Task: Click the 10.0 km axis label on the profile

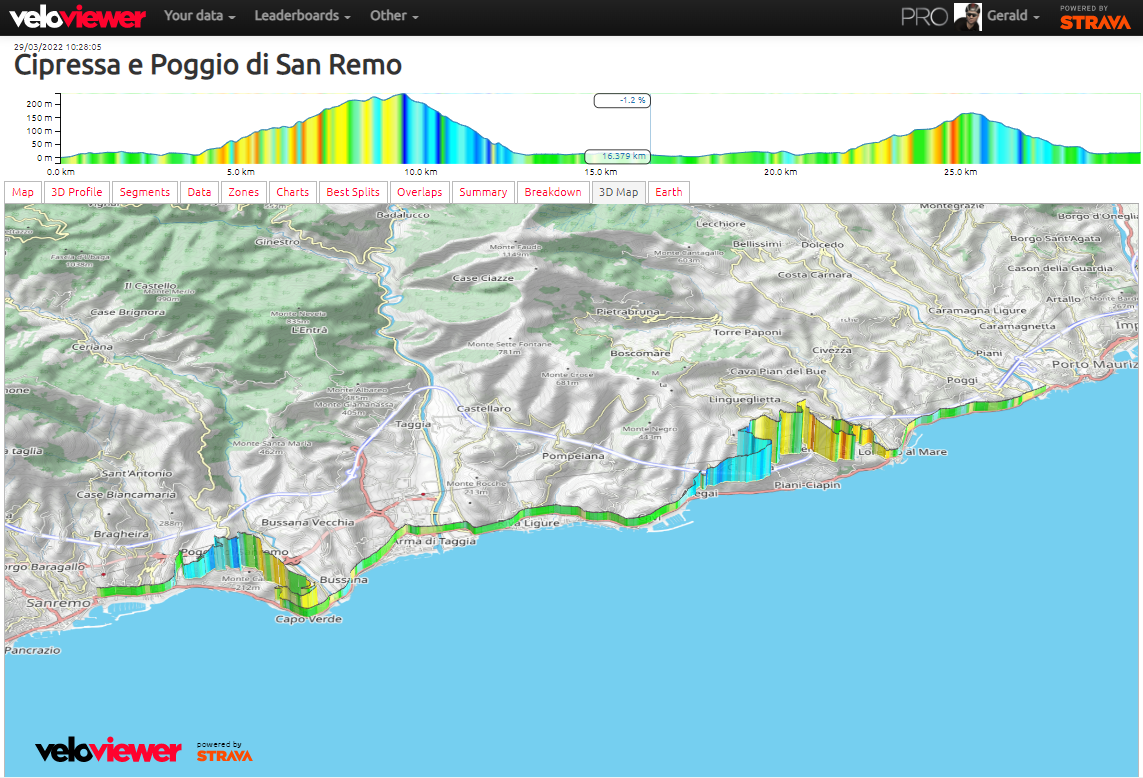Action: point(421,172)
